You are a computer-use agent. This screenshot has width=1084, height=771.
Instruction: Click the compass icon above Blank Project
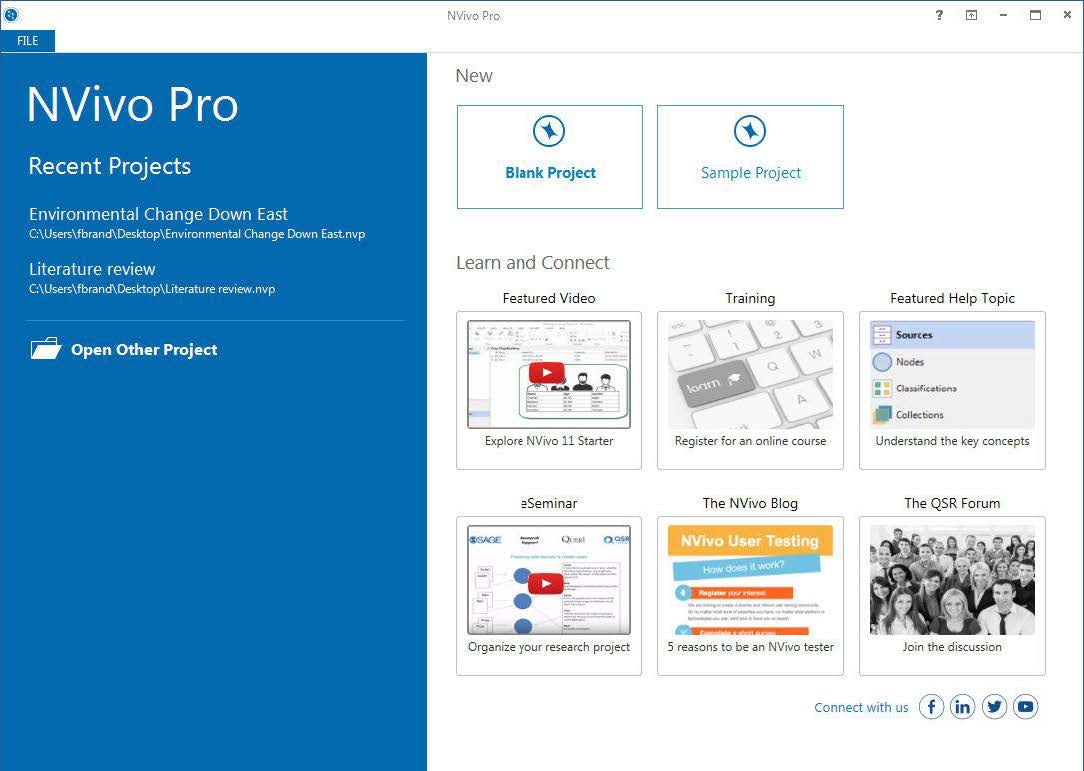(x=549, y=131)
